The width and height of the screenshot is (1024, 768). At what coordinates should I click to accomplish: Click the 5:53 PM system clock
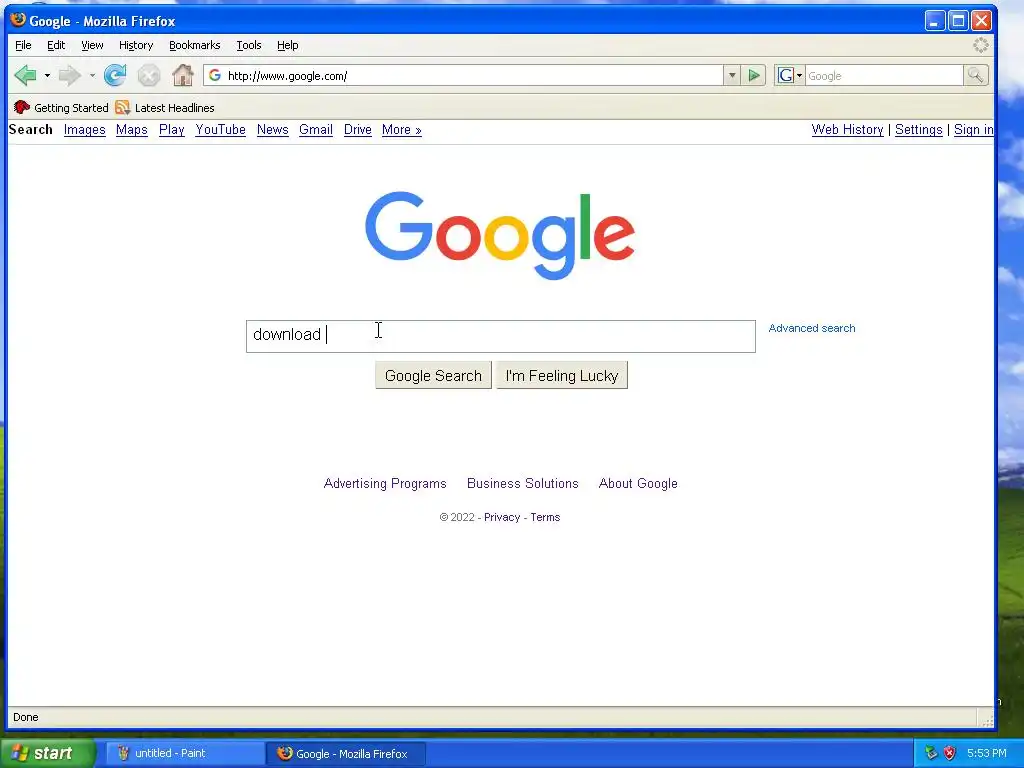coord(987,753)
